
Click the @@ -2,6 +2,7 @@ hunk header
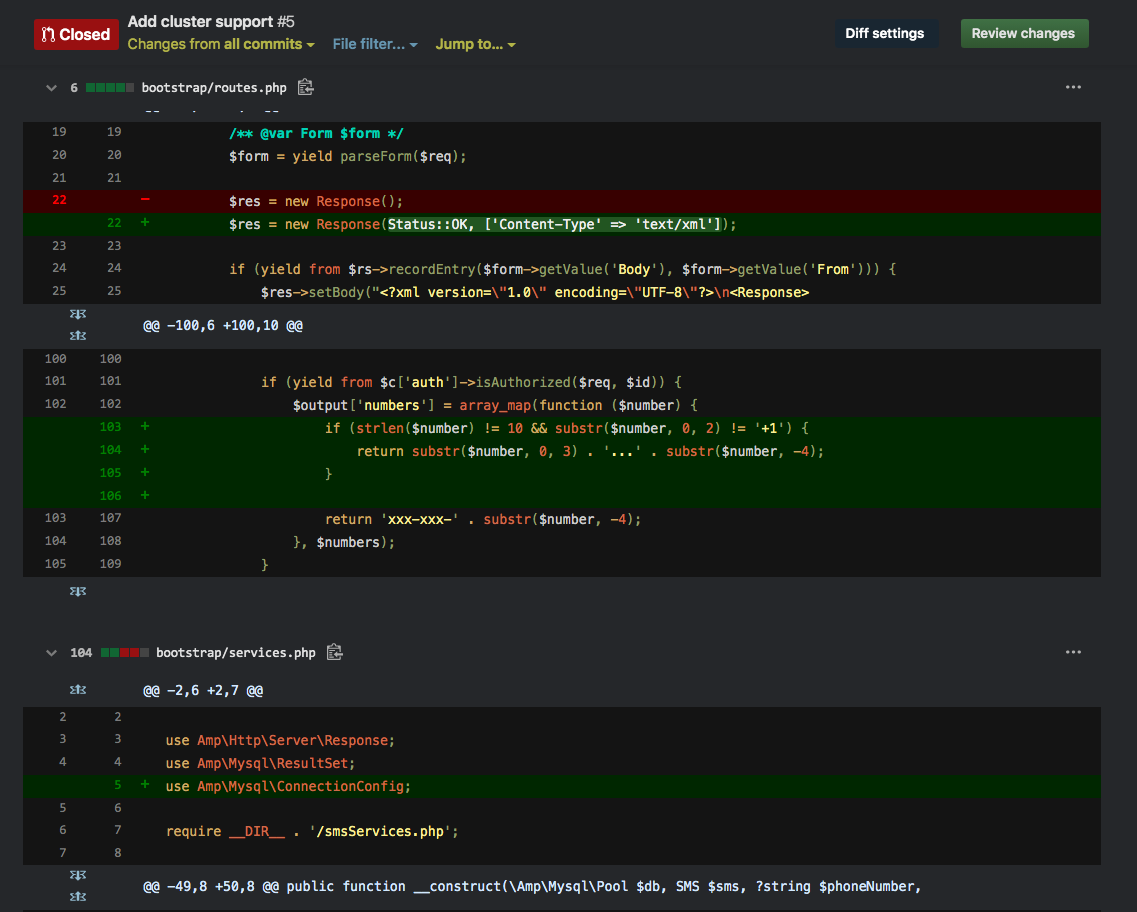coord(203,690)
